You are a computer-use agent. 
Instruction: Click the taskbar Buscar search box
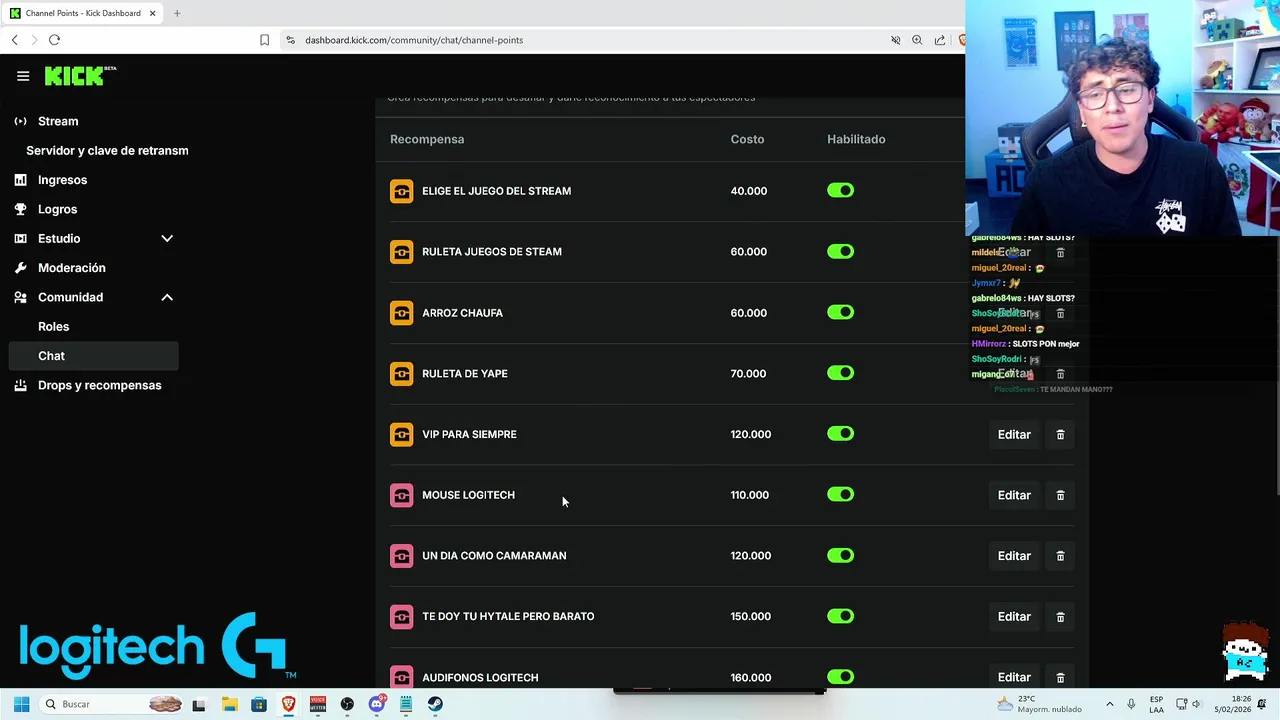112,704
